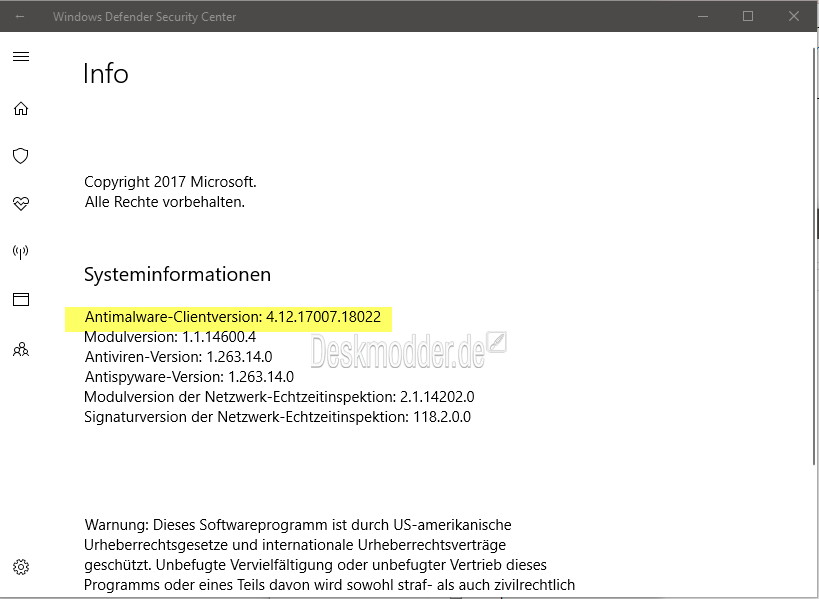Open Virus & threat protection shield icon
819x599 pixels.
point(20,156)
